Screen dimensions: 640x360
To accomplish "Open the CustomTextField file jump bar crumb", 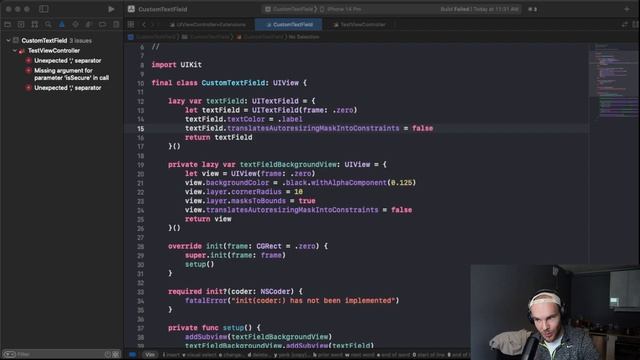I will pos(260,37).
